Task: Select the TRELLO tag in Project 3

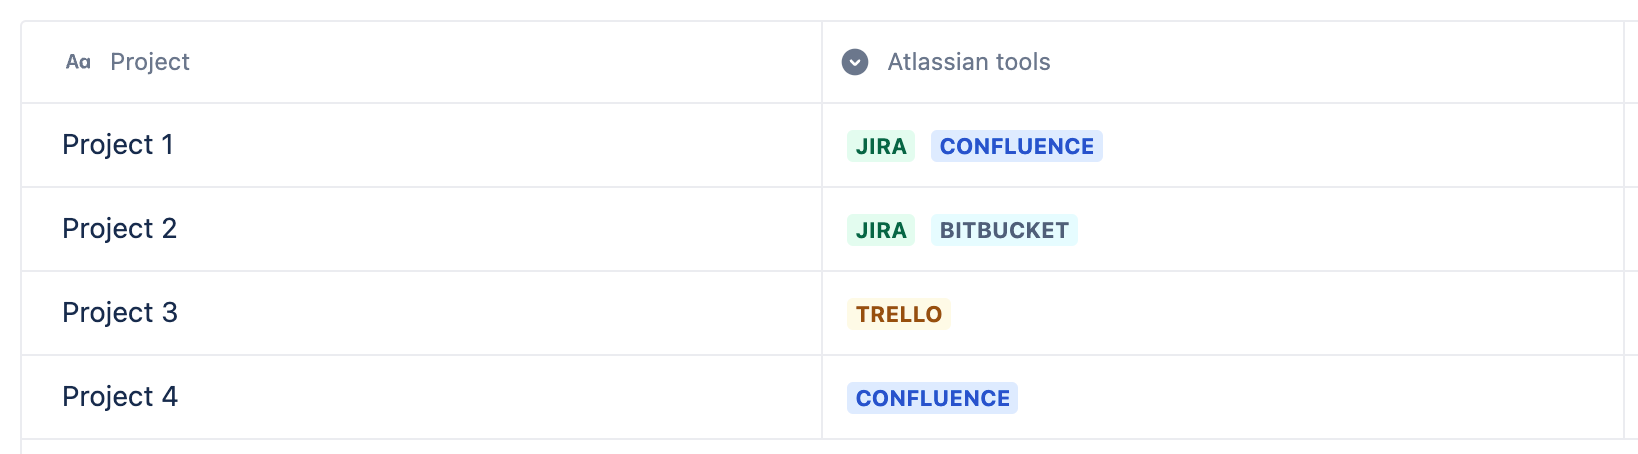Action: tap(898, 314)
